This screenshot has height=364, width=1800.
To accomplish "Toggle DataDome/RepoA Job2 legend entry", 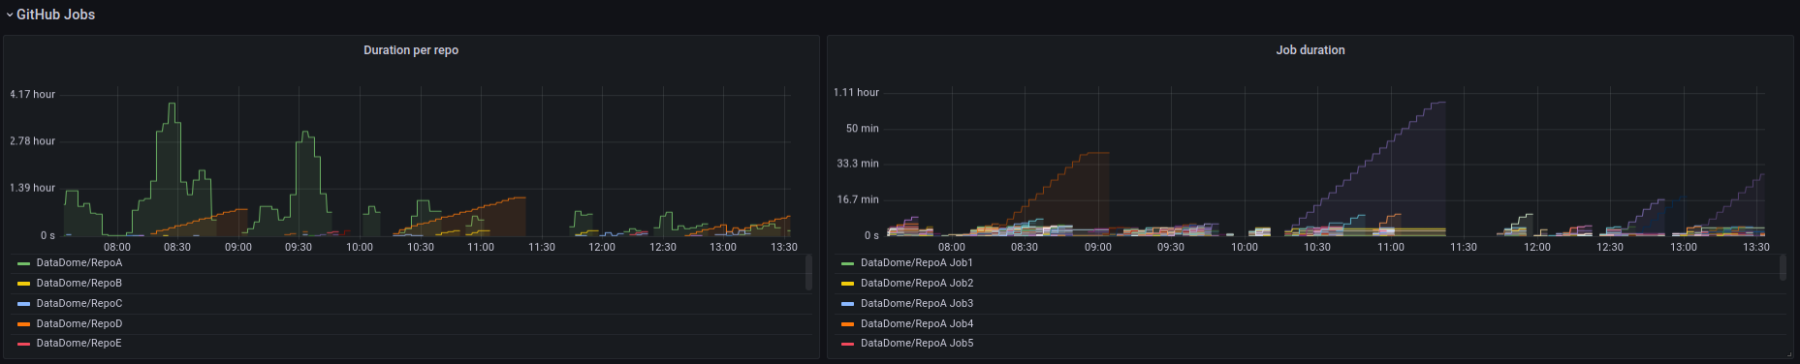I will coord(916,283).
